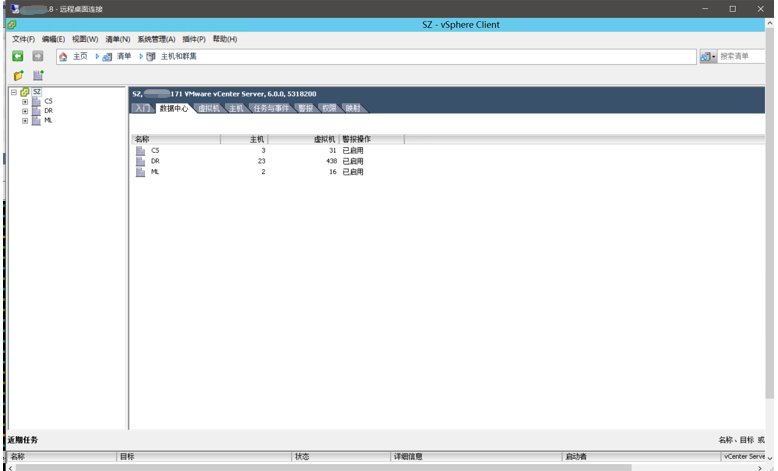The height and width of the screenshot is (471, 778).
Task: Click the 主机和群集 breadcrumb link
Action: (178, 57)
